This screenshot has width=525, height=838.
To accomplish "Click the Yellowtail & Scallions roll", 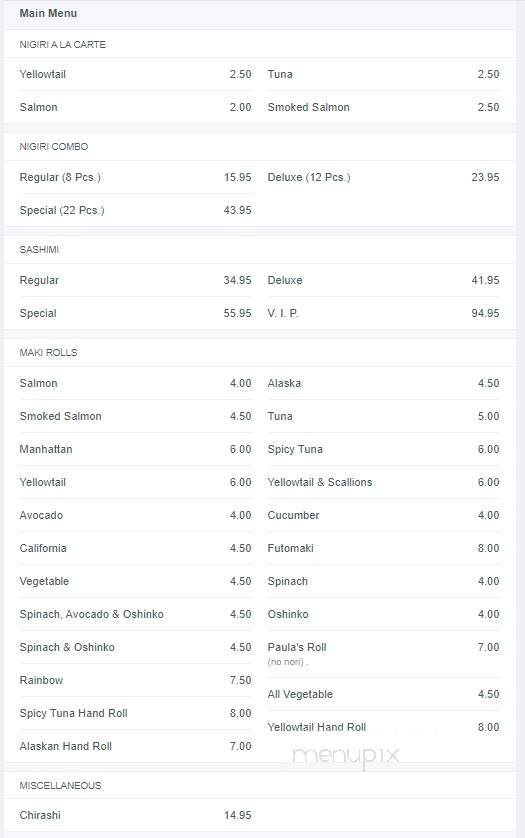I will (383, 483).
